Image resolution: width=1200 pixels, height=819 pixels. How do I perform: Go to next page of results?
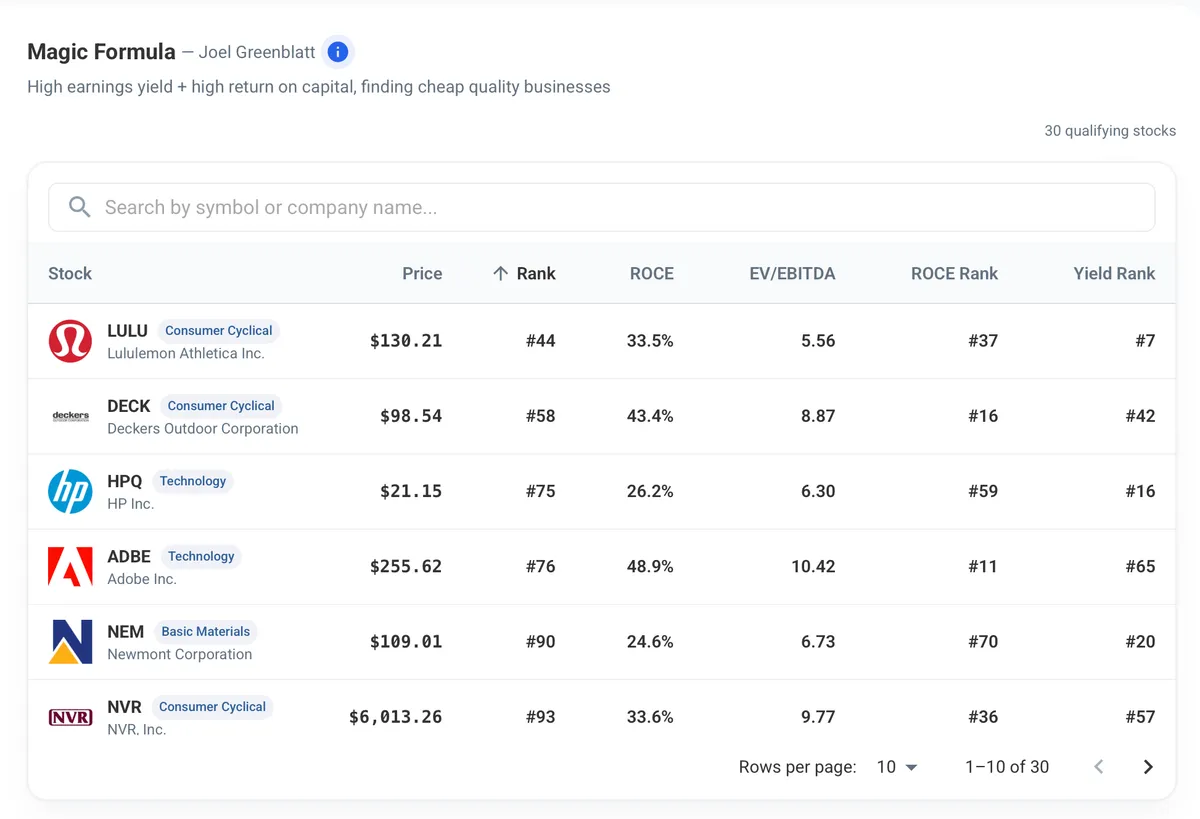coord(1148,767)
